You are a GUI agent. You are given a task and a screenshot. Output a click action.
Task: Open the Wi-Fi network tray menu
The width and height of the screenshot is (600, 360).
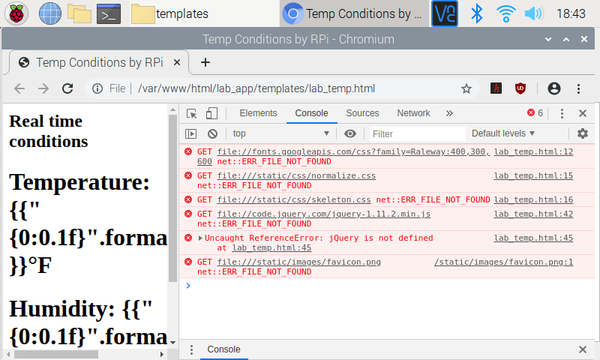(x=505, y=14)
